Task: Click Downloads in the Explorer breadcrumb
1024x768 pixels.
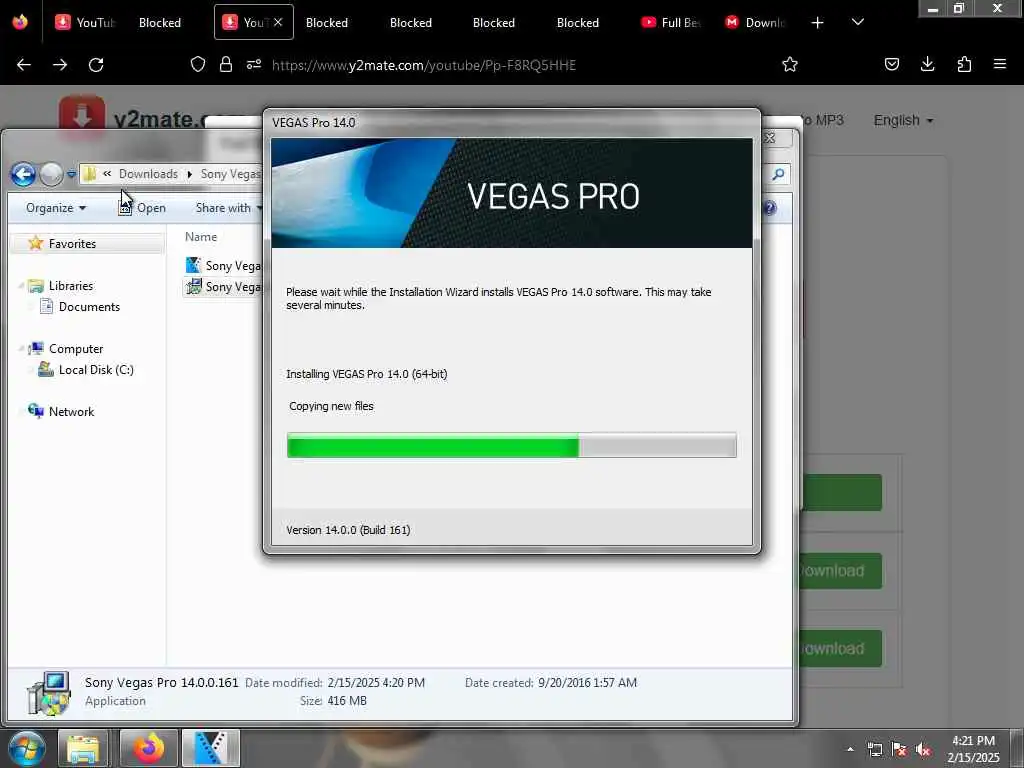Action: click(x=148, y=174)
